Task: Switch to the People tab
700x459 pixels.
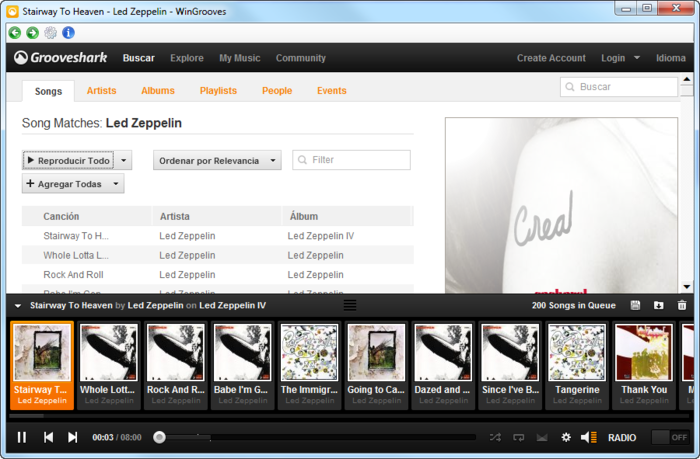Action: tap(277, 91)
